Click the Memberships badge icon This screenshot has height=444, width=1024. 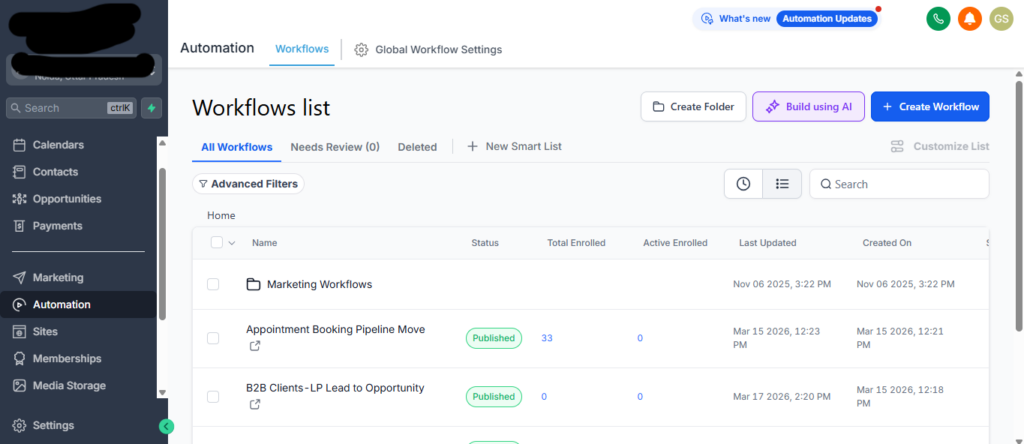coord(20,358)
